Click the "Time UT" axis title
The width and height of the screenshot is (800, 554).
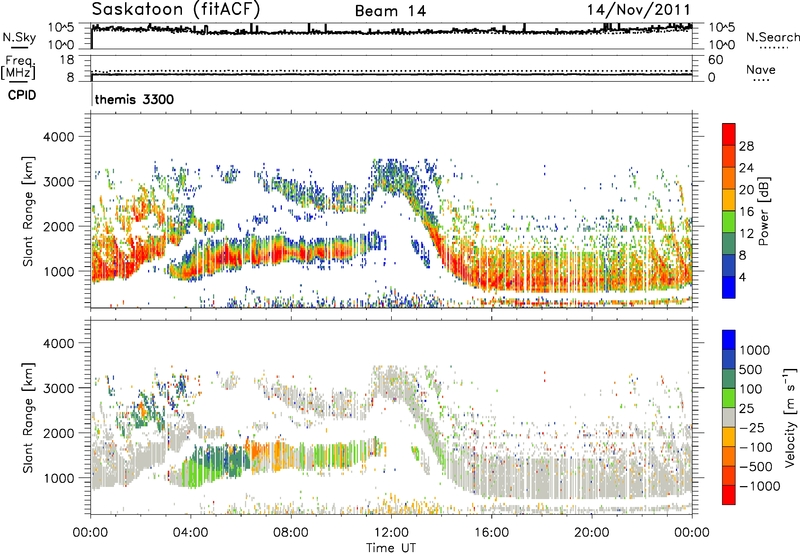pyautogui.click(x=391, y=548)
